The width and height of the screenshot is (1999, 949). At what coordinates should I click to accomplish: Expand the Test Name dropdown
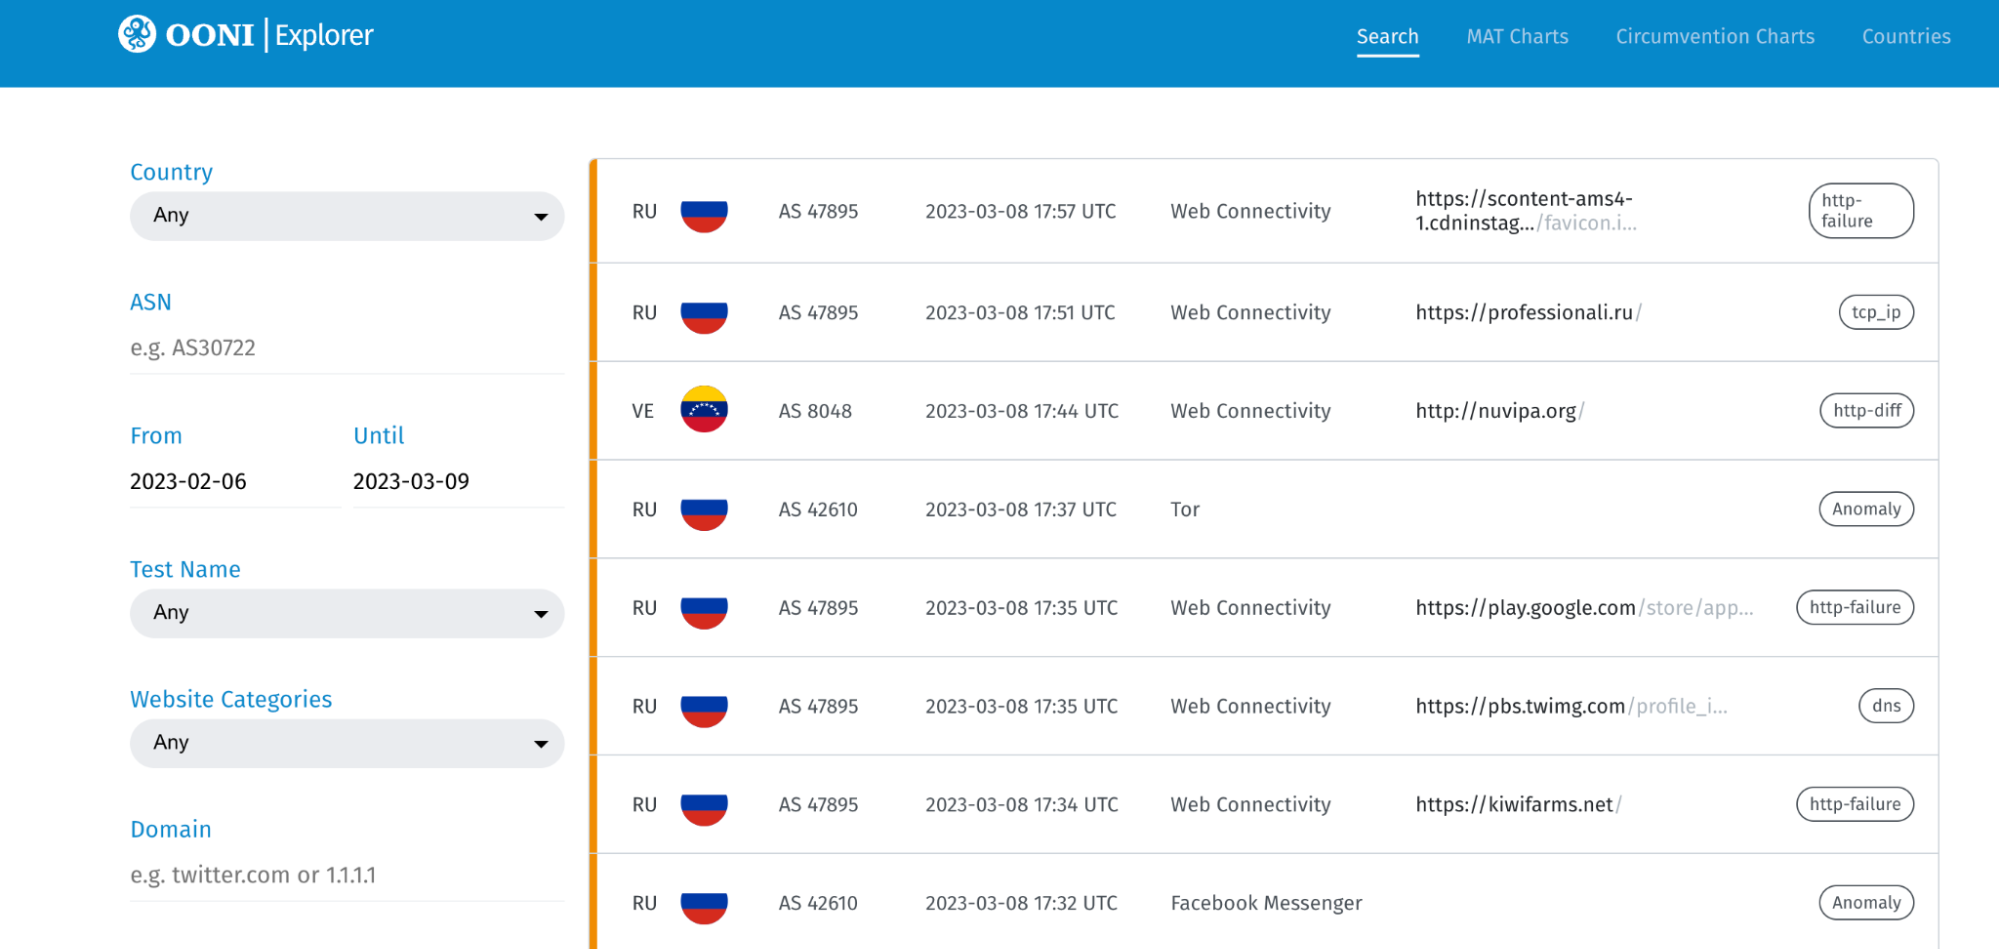(346, 613)
